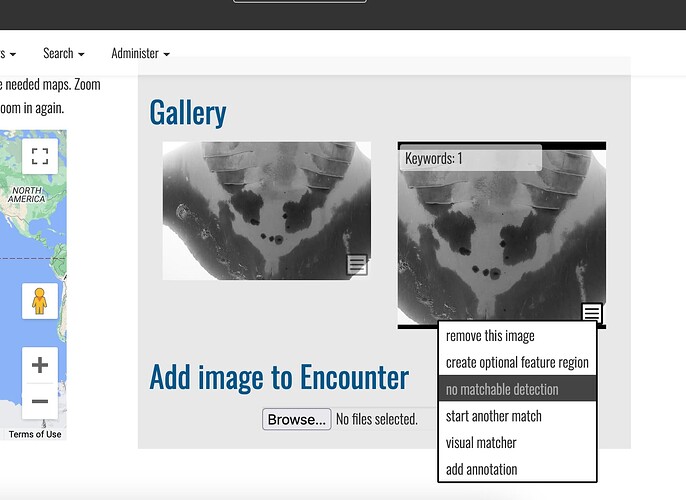Image resolution: width=686 pixels, height=500 pixels.
Task: Open the hamburger menu on first gallery image
Action: tap(357, 264)
